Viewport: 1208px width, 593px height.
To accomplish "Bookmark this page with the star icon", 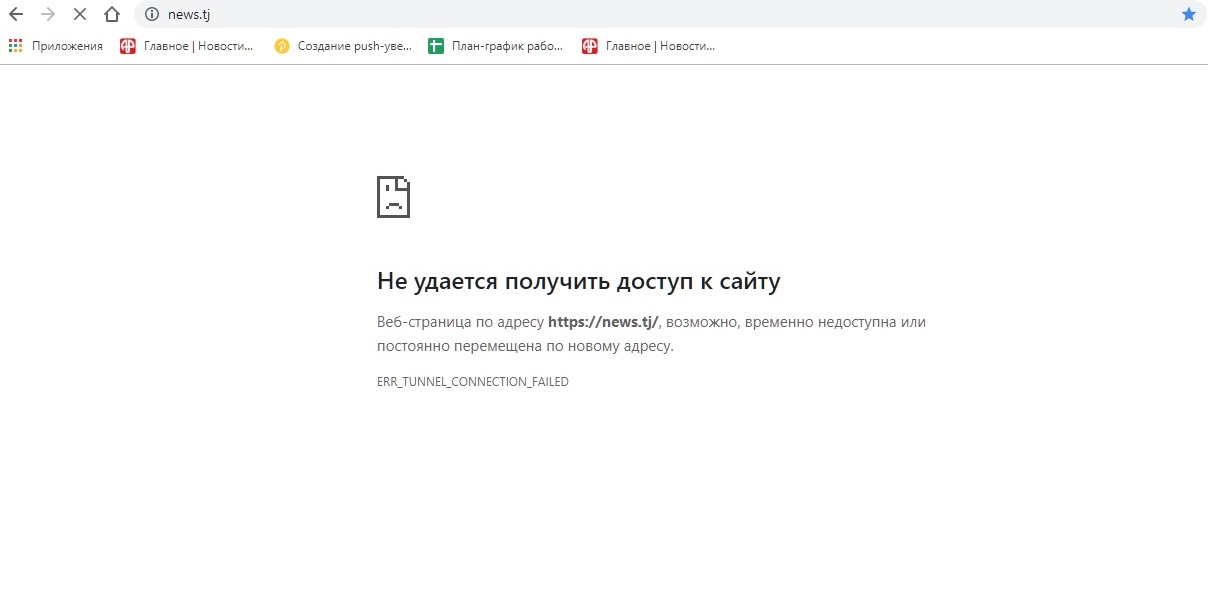I will 1188,14.
